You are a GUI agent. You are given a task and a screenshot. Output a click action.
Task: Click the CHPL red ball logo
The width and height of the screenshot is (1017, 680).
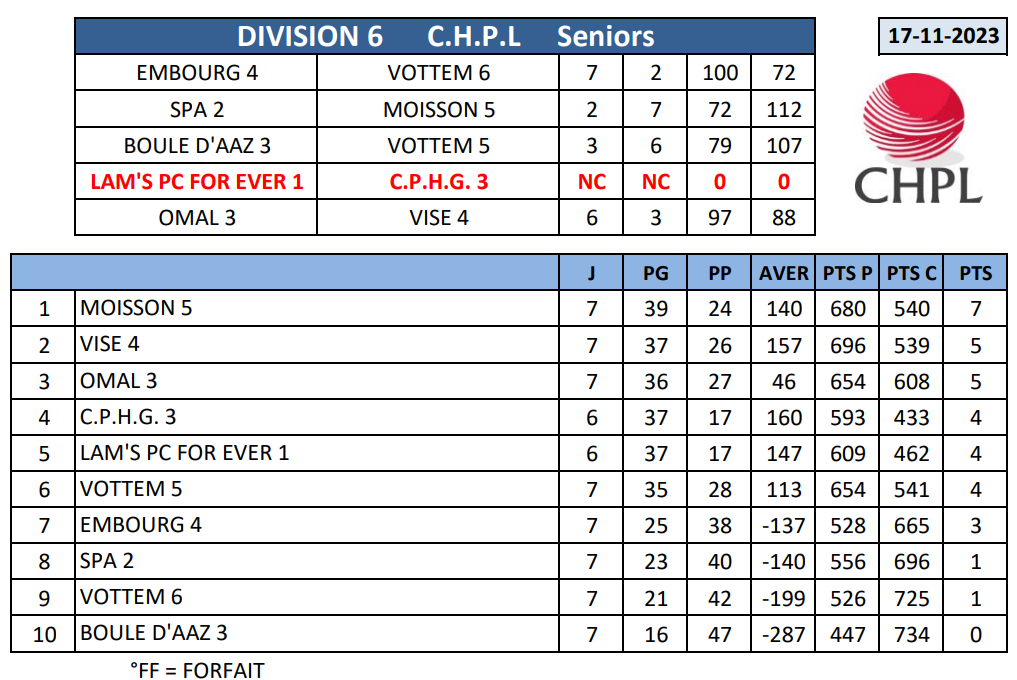(x=915, y=123)
